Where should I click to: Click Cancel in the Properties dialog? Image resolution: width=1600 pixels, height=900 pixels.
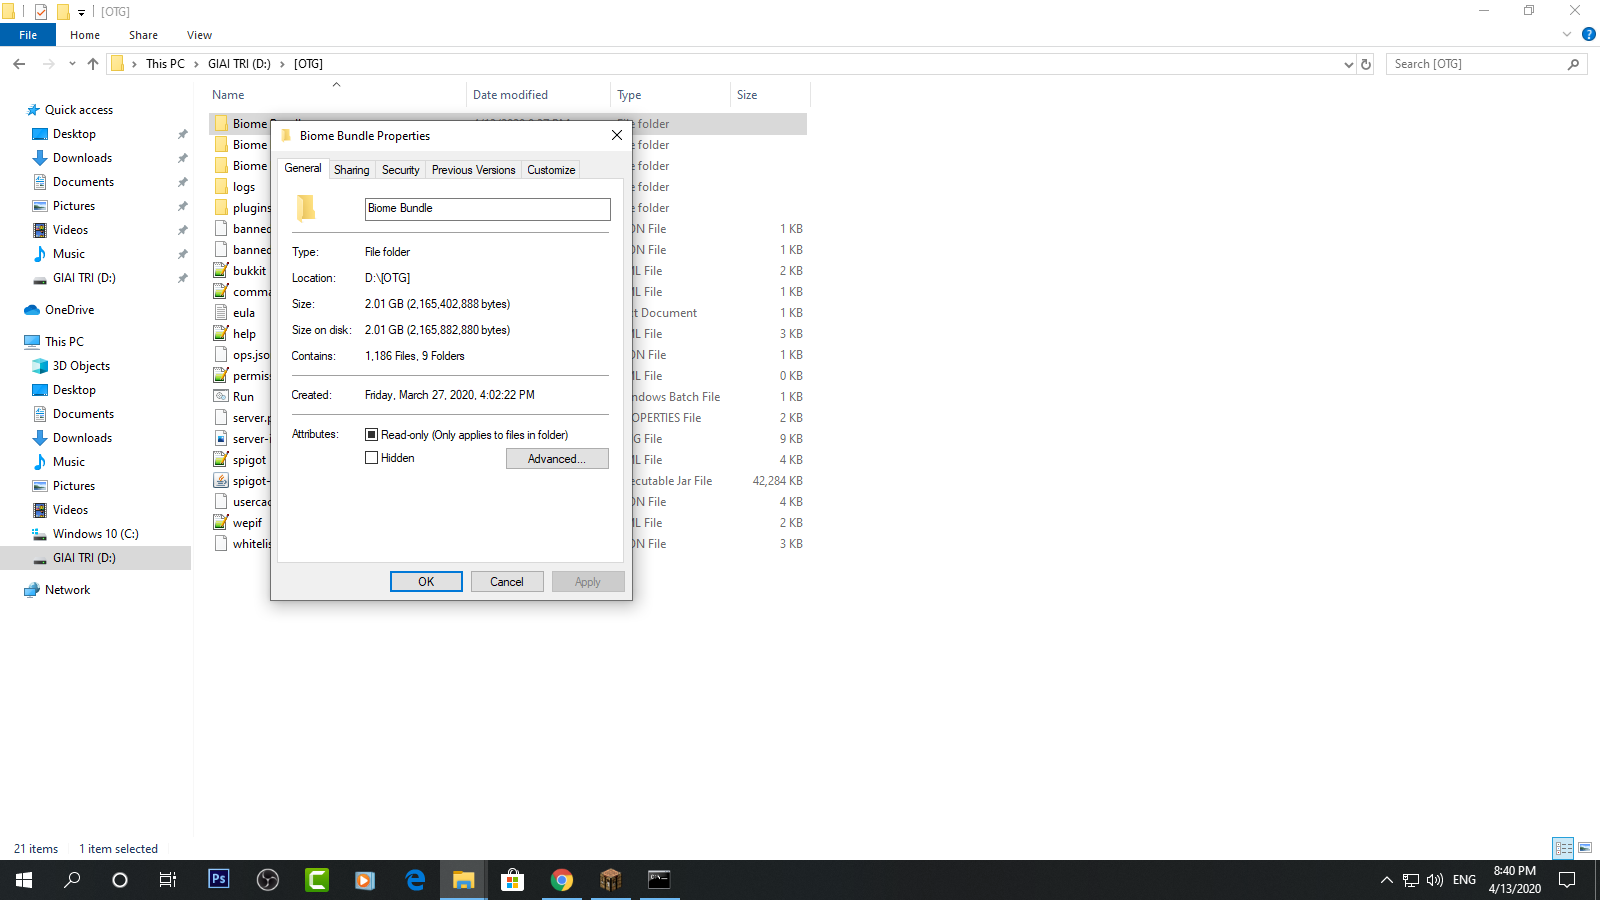tap(507, 582)
